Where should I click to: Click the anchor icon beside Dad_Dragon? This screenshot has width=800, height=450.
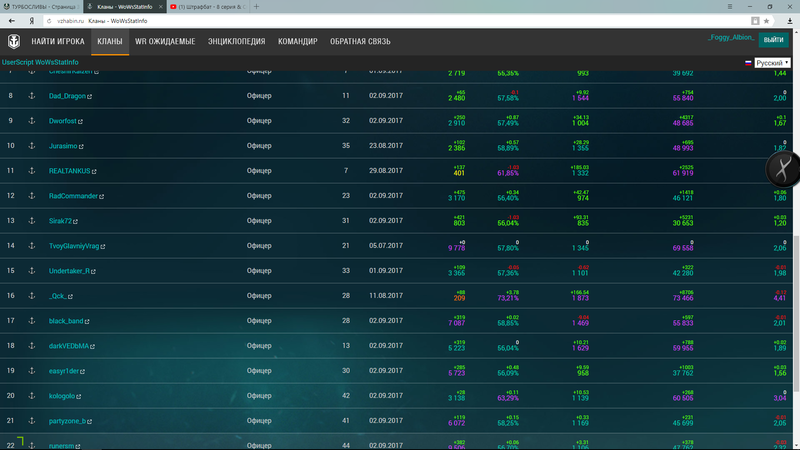click(31, 96)
